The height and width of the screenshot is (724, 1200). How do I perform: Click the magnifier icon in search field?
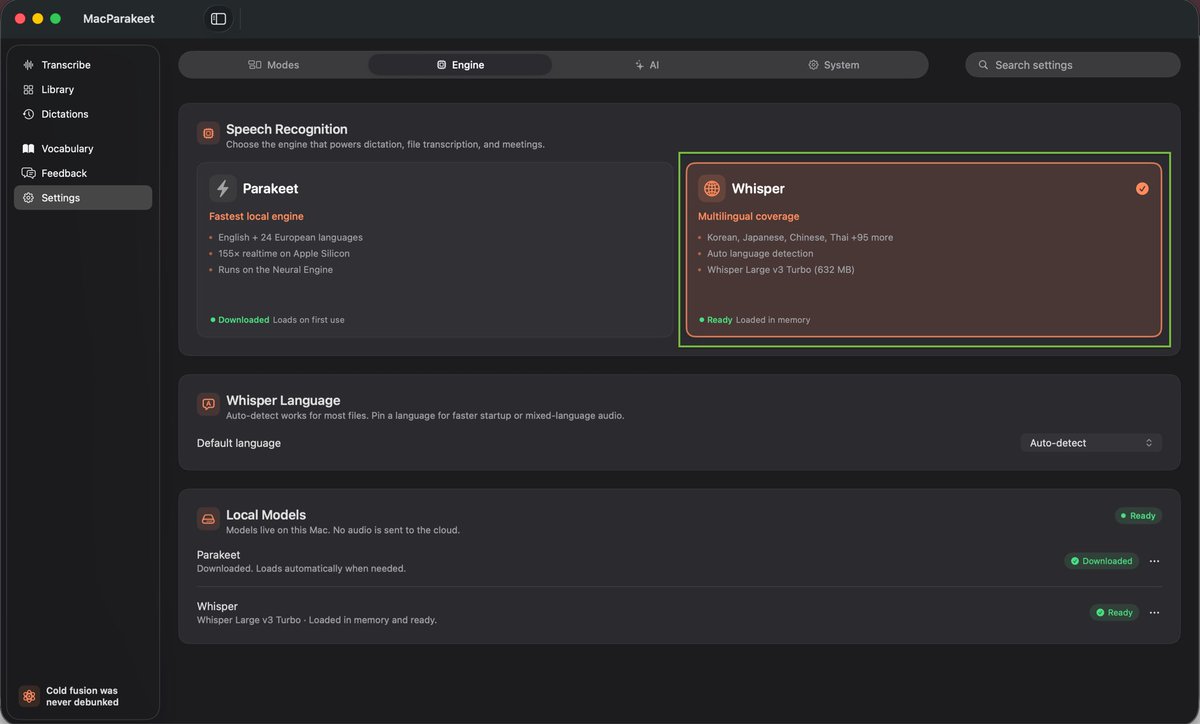(983, 65)
